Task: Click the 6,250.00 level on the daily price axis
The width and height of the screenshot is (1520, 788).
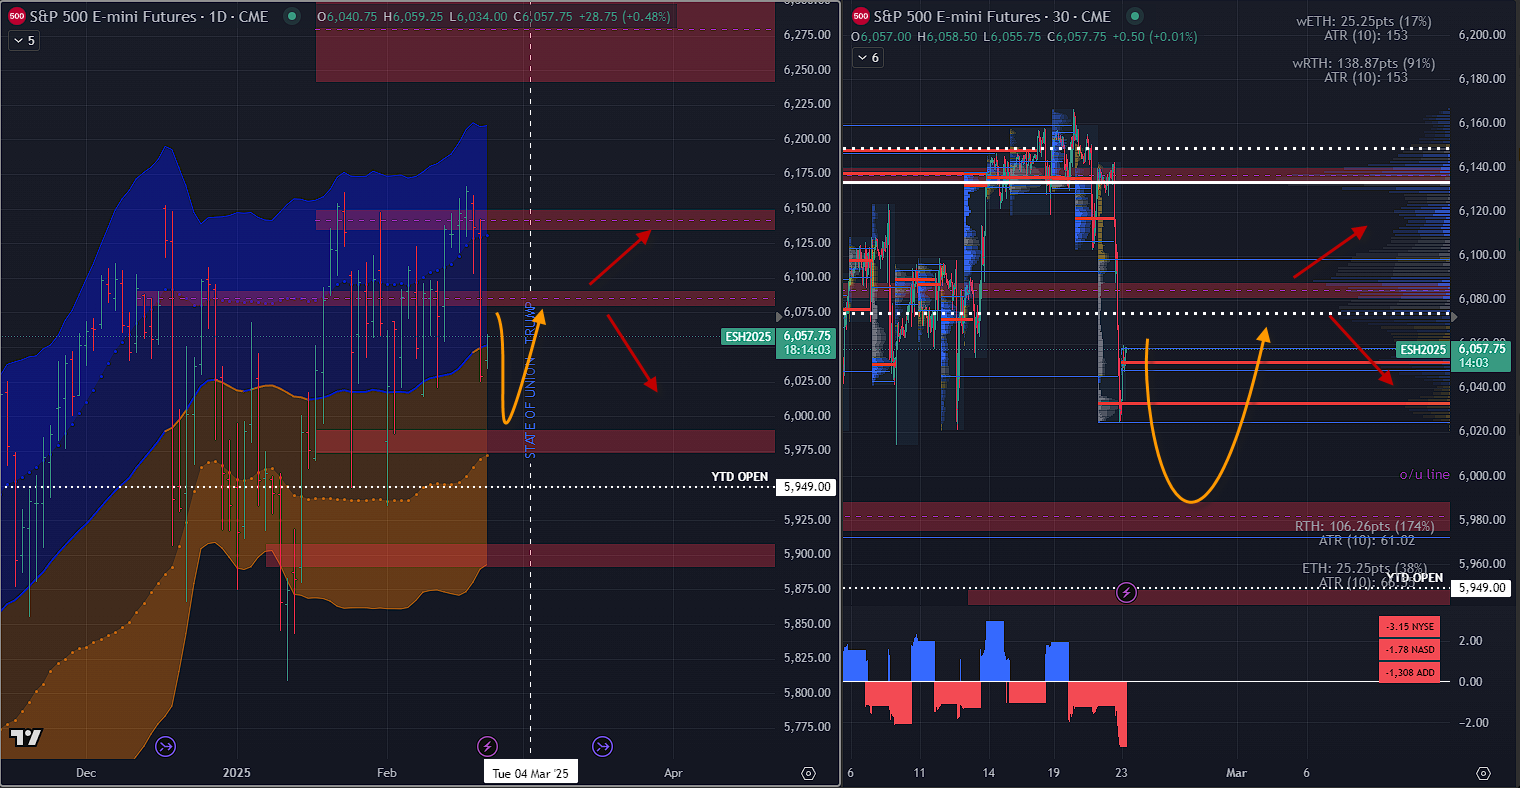Action: tap(807, 70)
